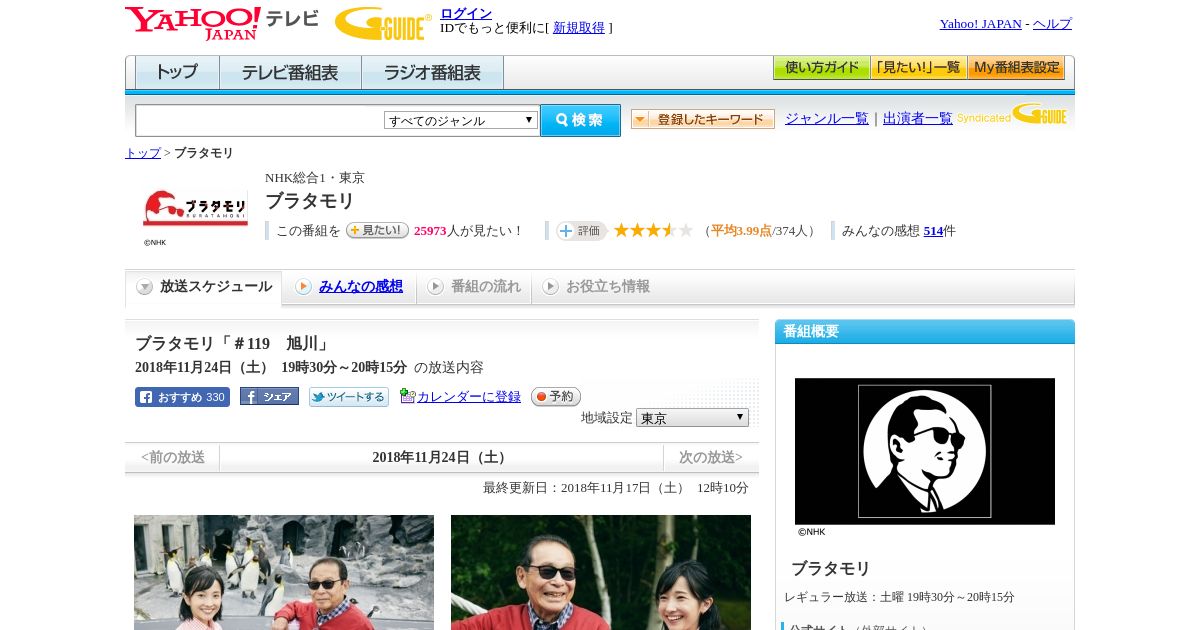Click the 新規取得 link
This screenshot has height=630, width=1200.
(579, 28)
